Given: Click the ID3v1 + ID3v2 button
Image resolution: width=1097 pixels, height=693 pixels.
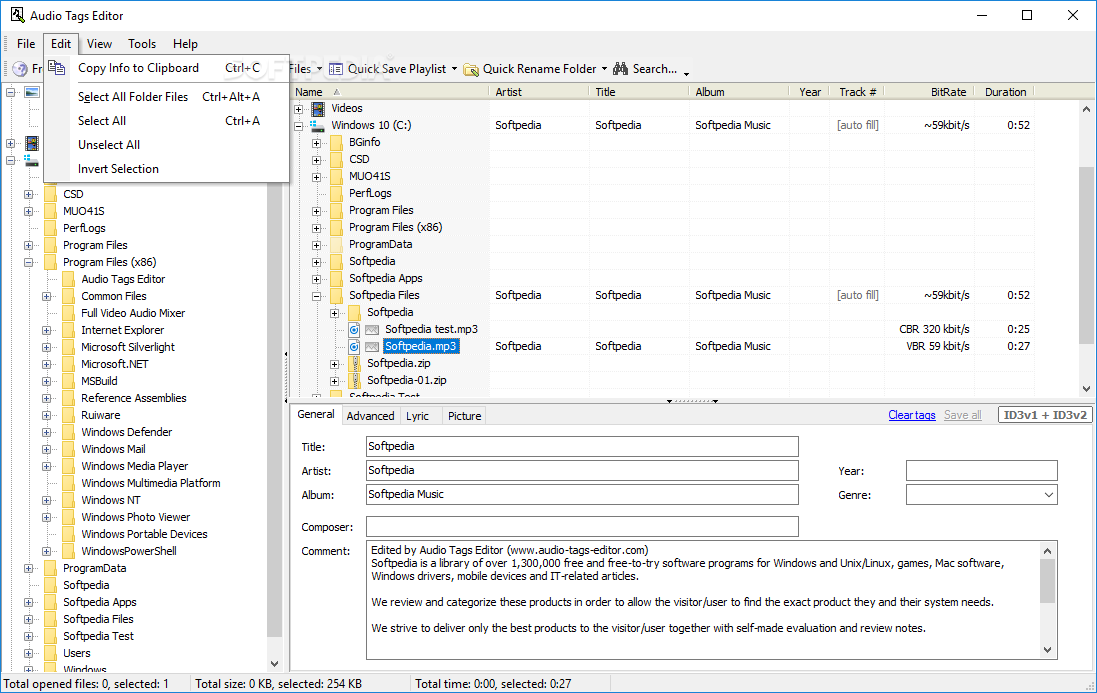Looking at the screenshot, I should pyautogui.click(x=1045, y=415).
